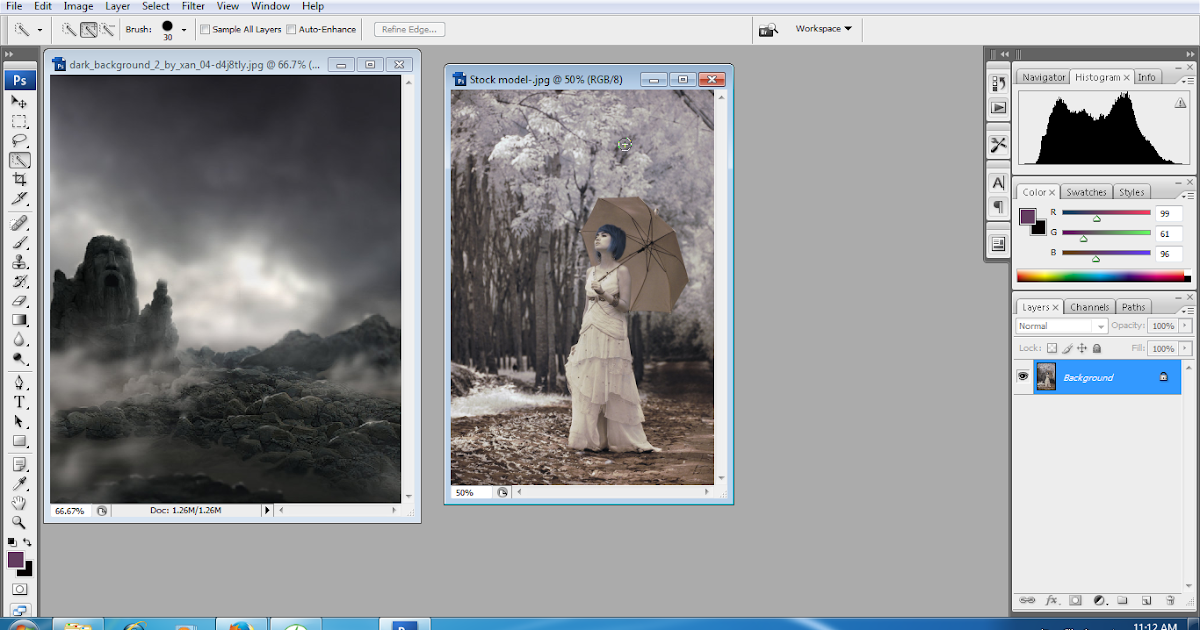Add a layer mask to the Background layer

pyautogui.click(x=1075, y=601)
